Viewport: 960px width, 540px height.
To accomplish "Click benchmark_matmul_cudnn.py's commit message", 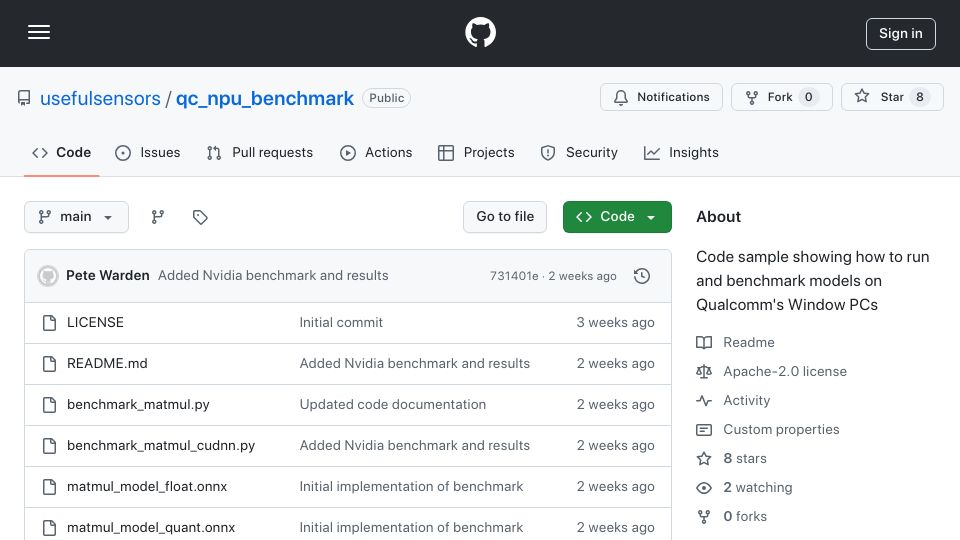I will point(414,446).
